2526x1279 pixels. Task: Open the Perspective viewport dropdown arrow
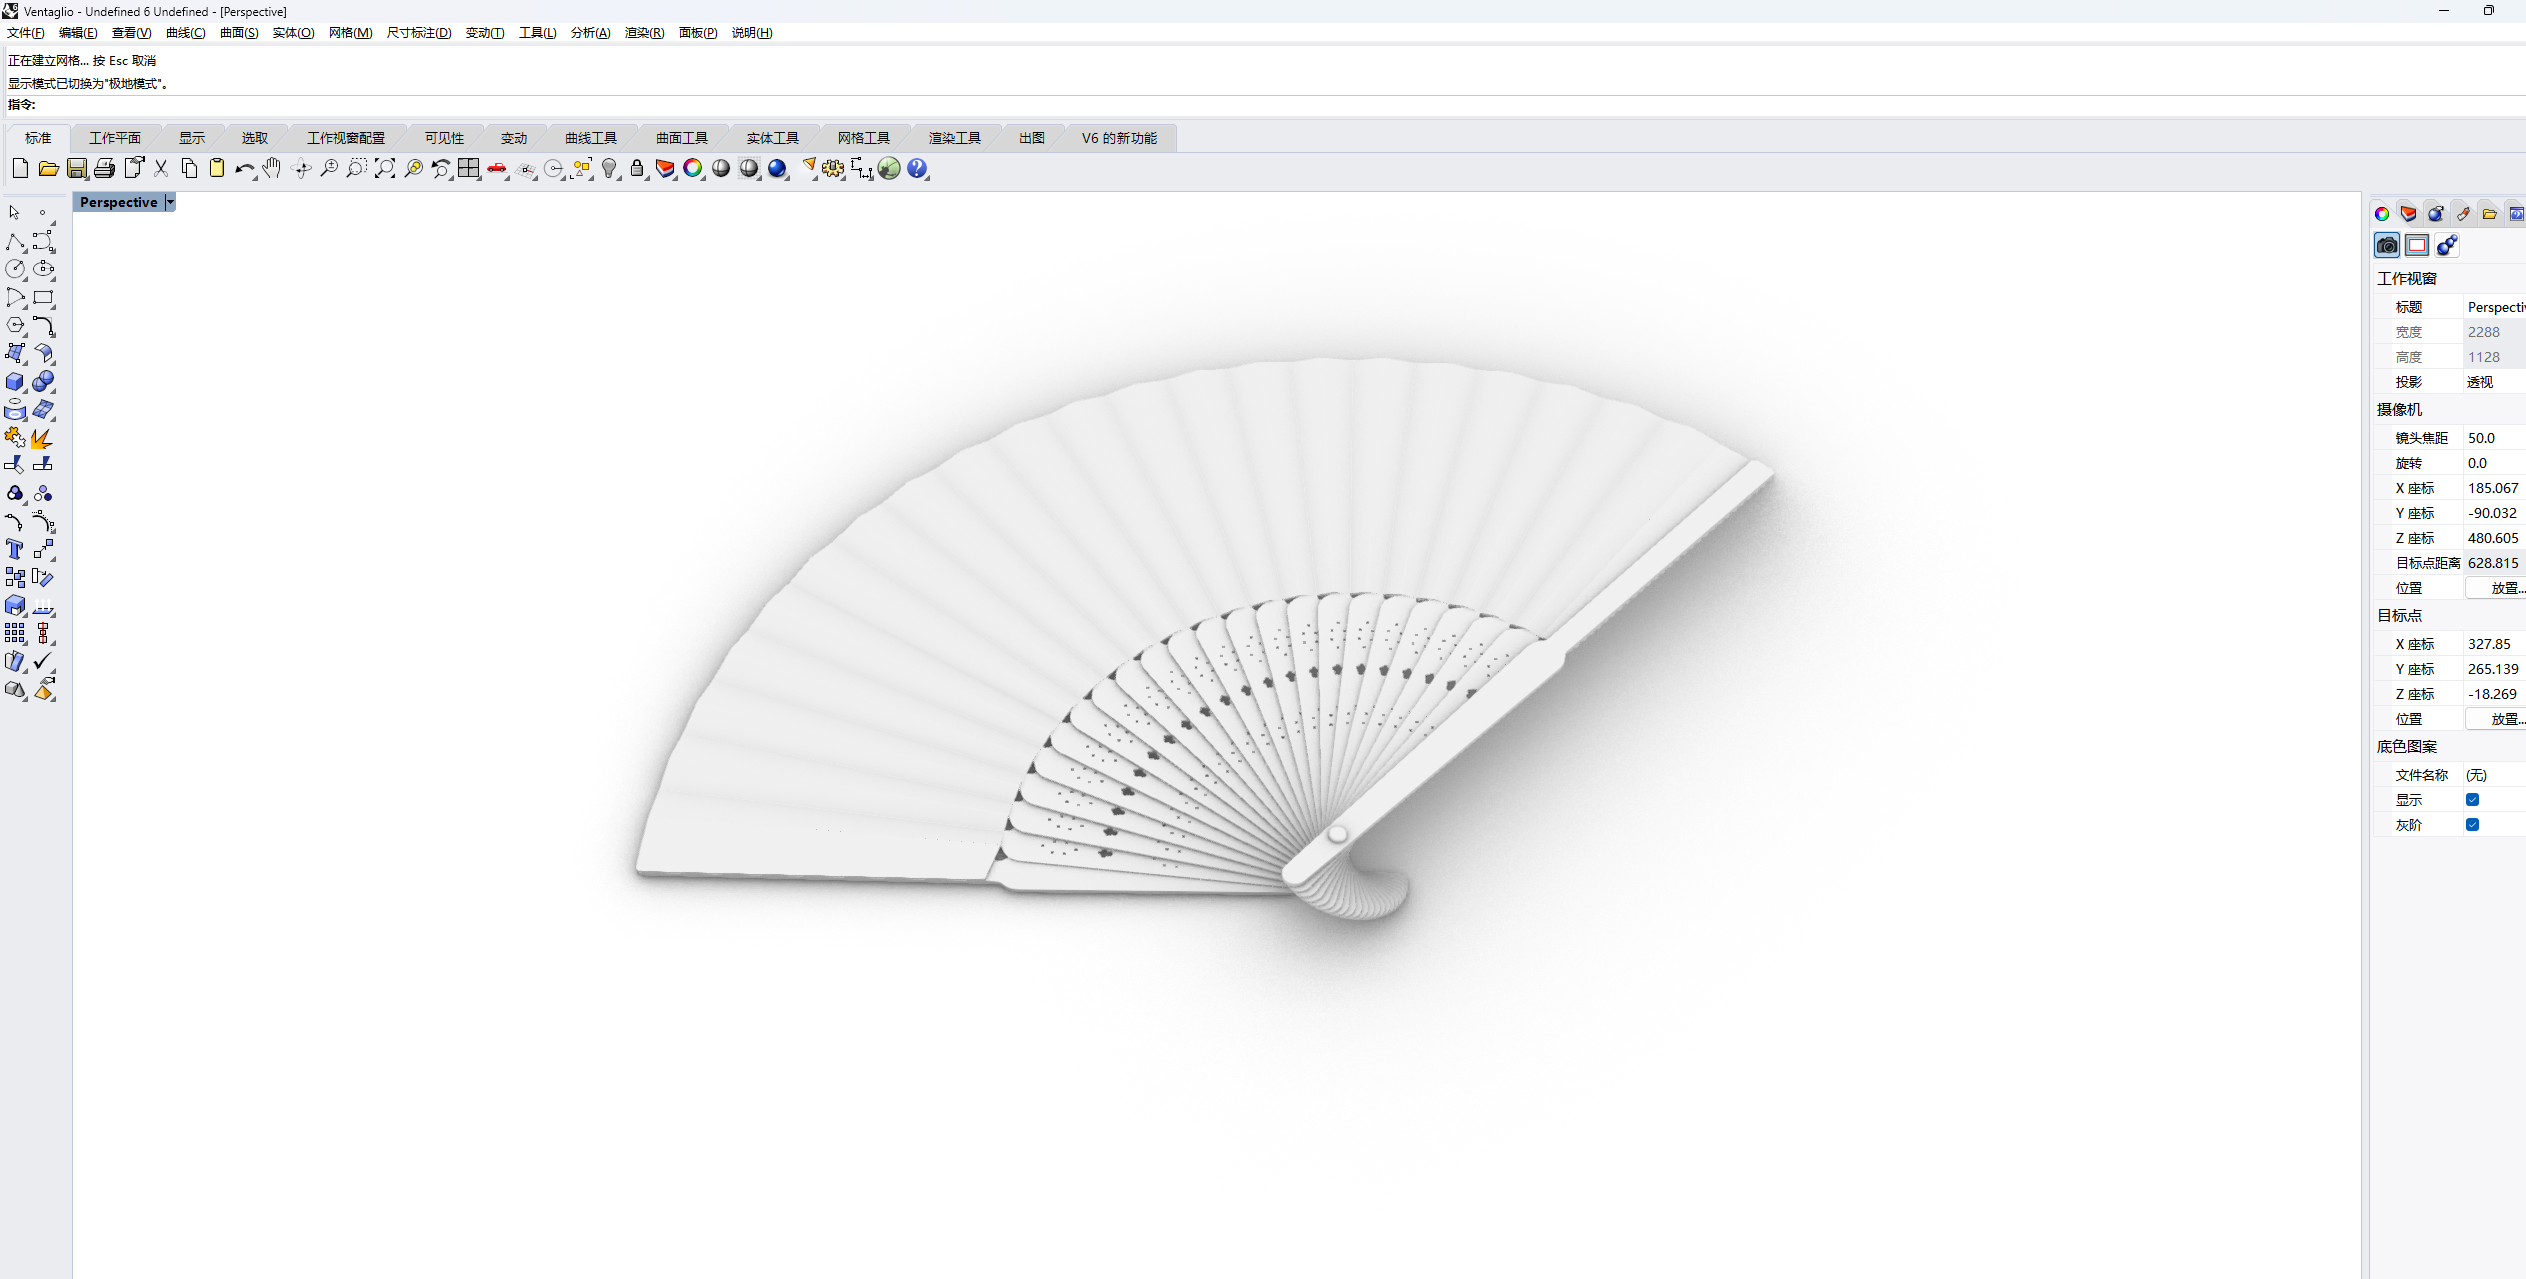pos(170,202)
